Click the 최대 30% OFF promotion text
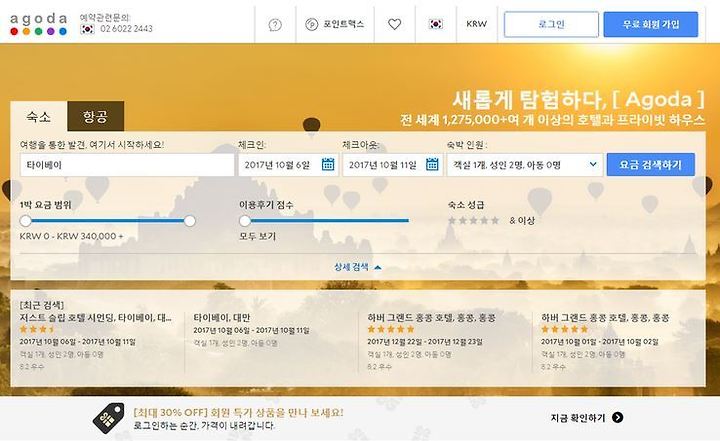The width and height of the screenshot is (720, 441). pos(238,413)
